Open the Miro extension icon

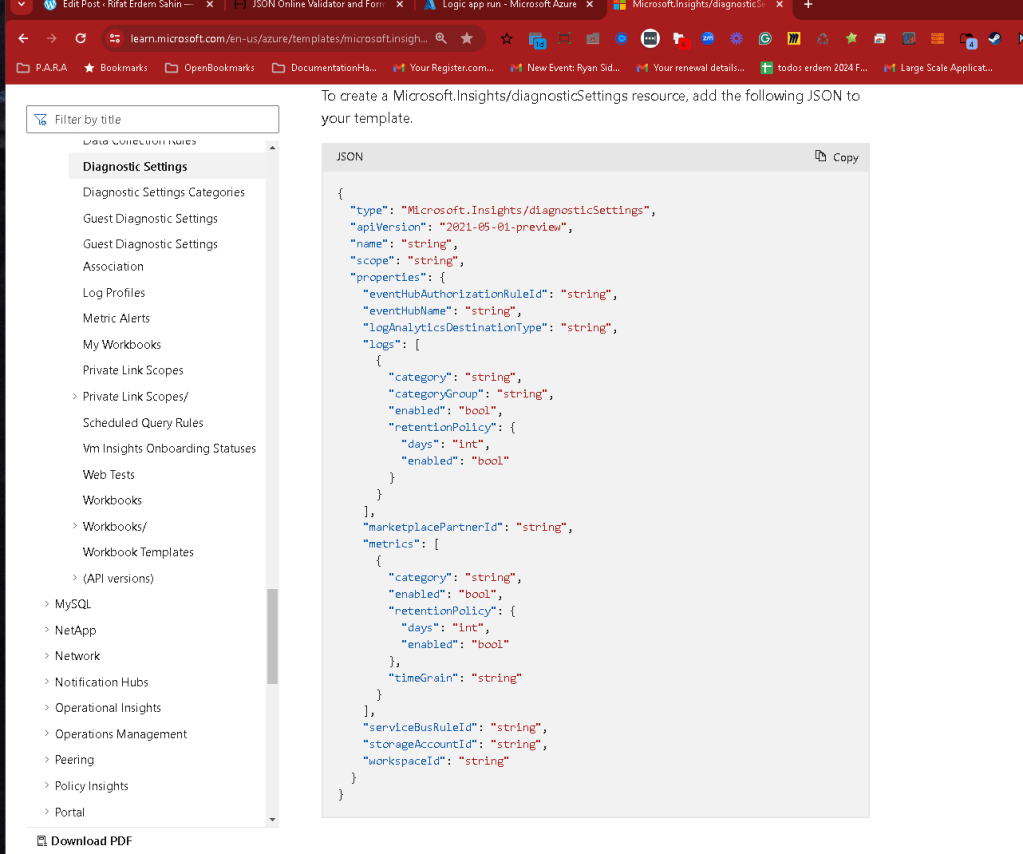pyautogui.click(x=793, y=38)
